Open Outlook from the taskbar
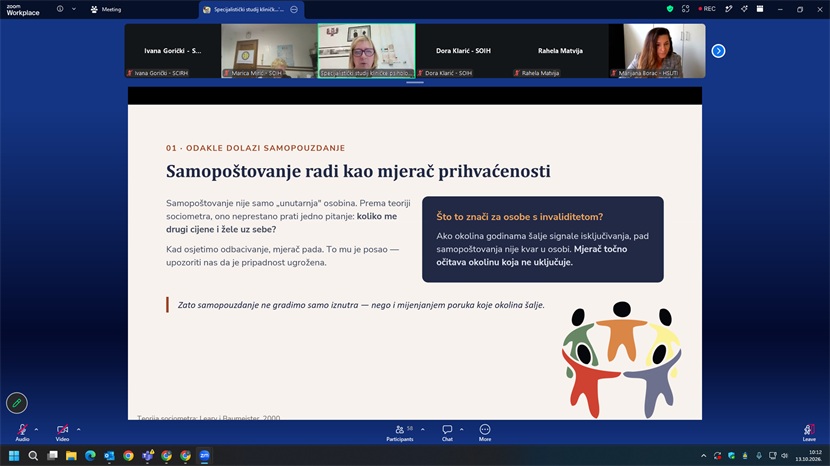 [110, 455]
